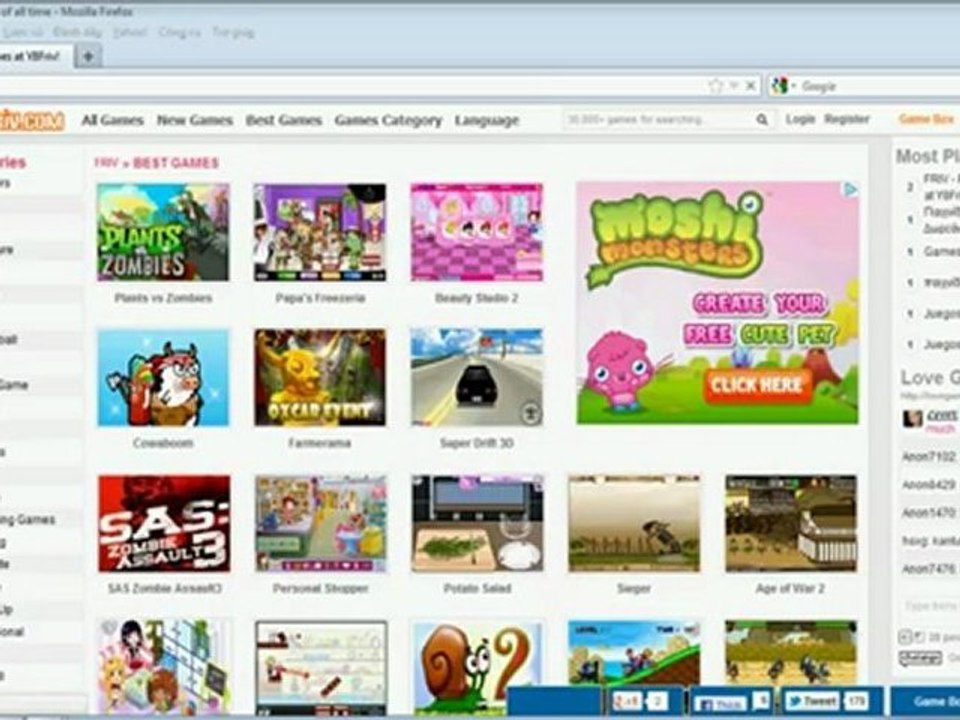Screen dimensions: 960x720
Task: Open the Google search engine selector icon
Action: coord(780,86)
